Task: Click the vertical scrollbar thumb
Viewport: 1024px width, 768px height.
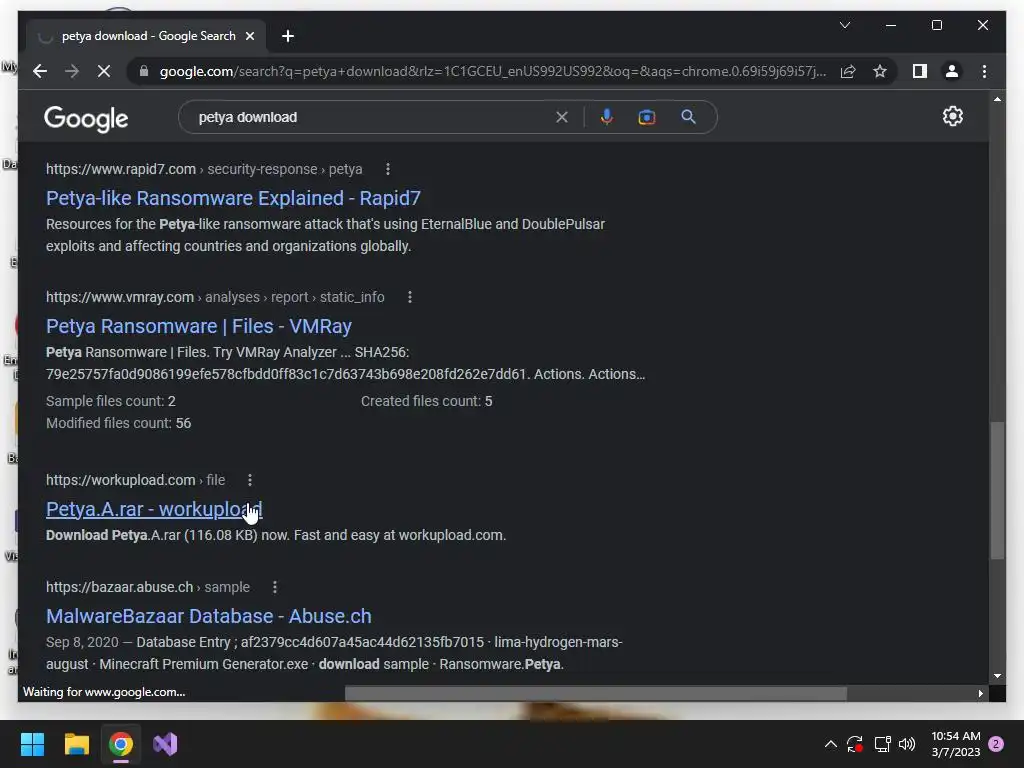Action: (x=997, y=490)
